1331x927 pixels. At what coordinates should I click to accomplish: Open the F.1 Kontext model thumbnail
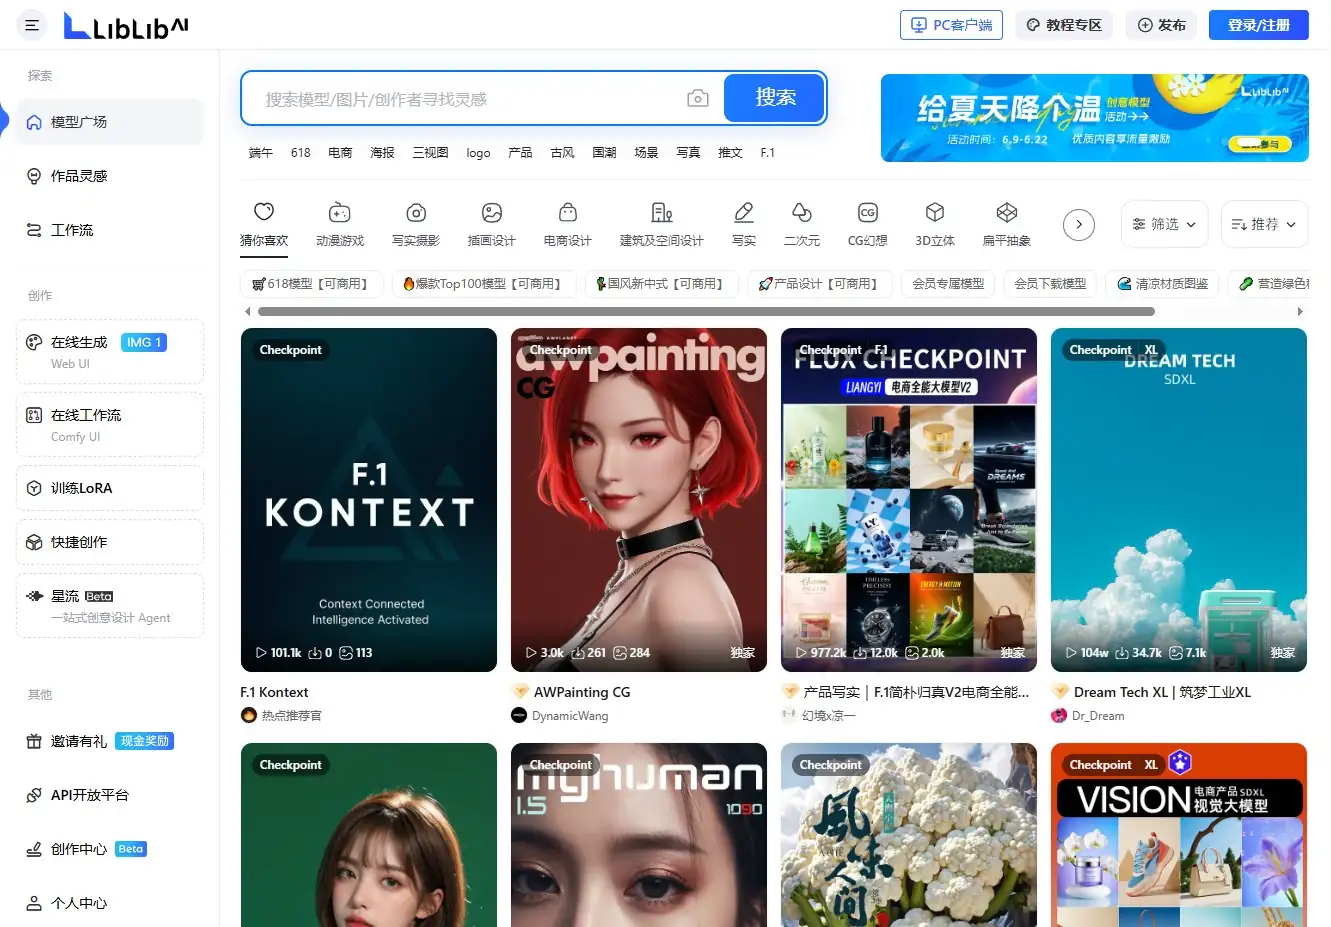coord(369,500)
